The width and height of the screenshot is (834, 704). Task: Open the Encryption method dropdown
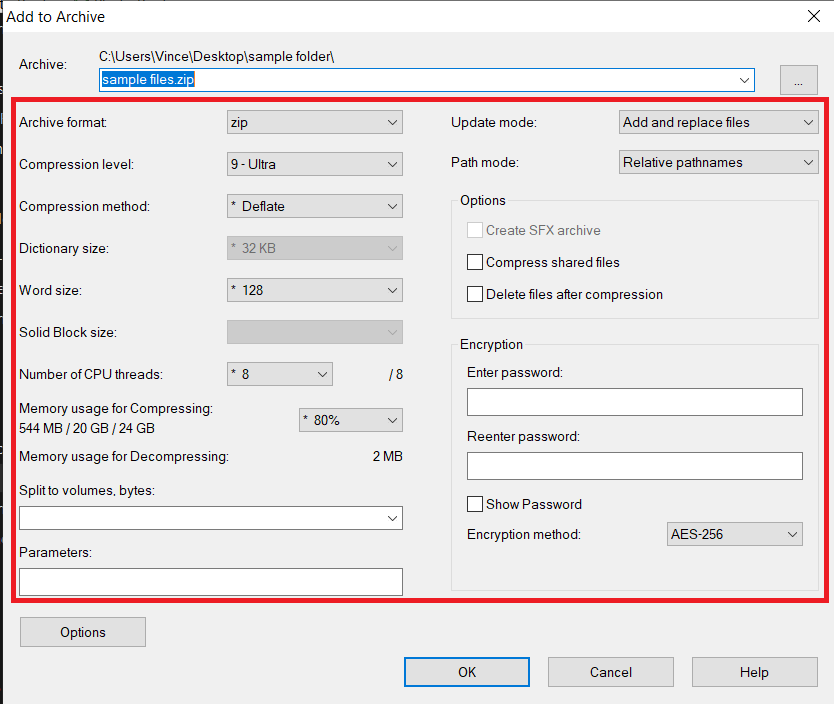[x=734, y=533]
